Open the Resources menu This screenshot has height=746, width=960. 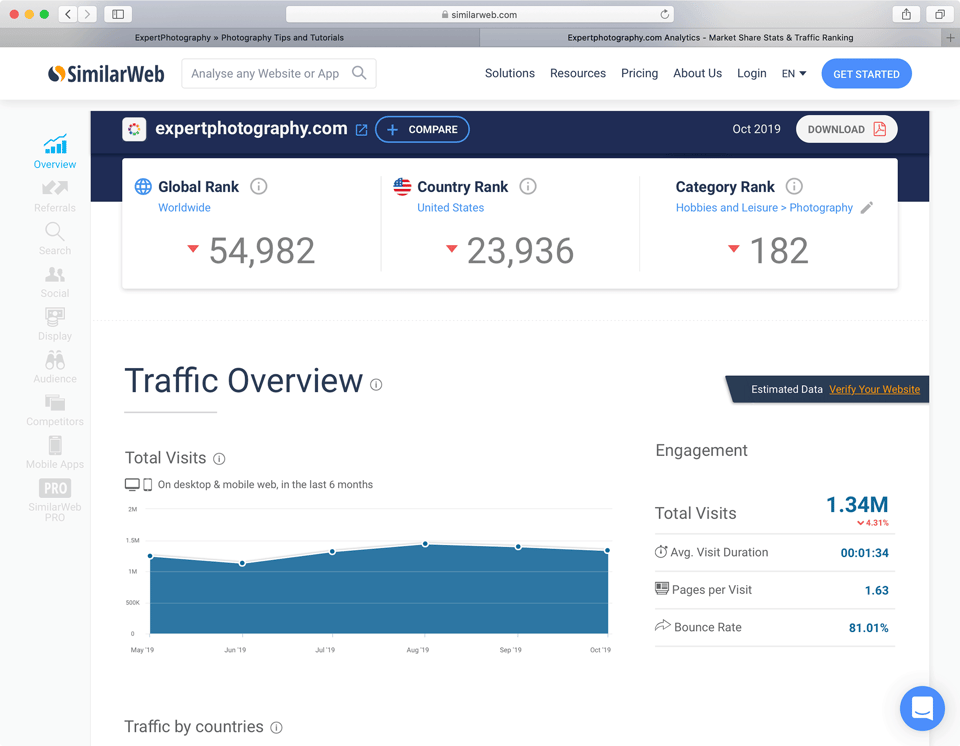(x=577, y=73)
